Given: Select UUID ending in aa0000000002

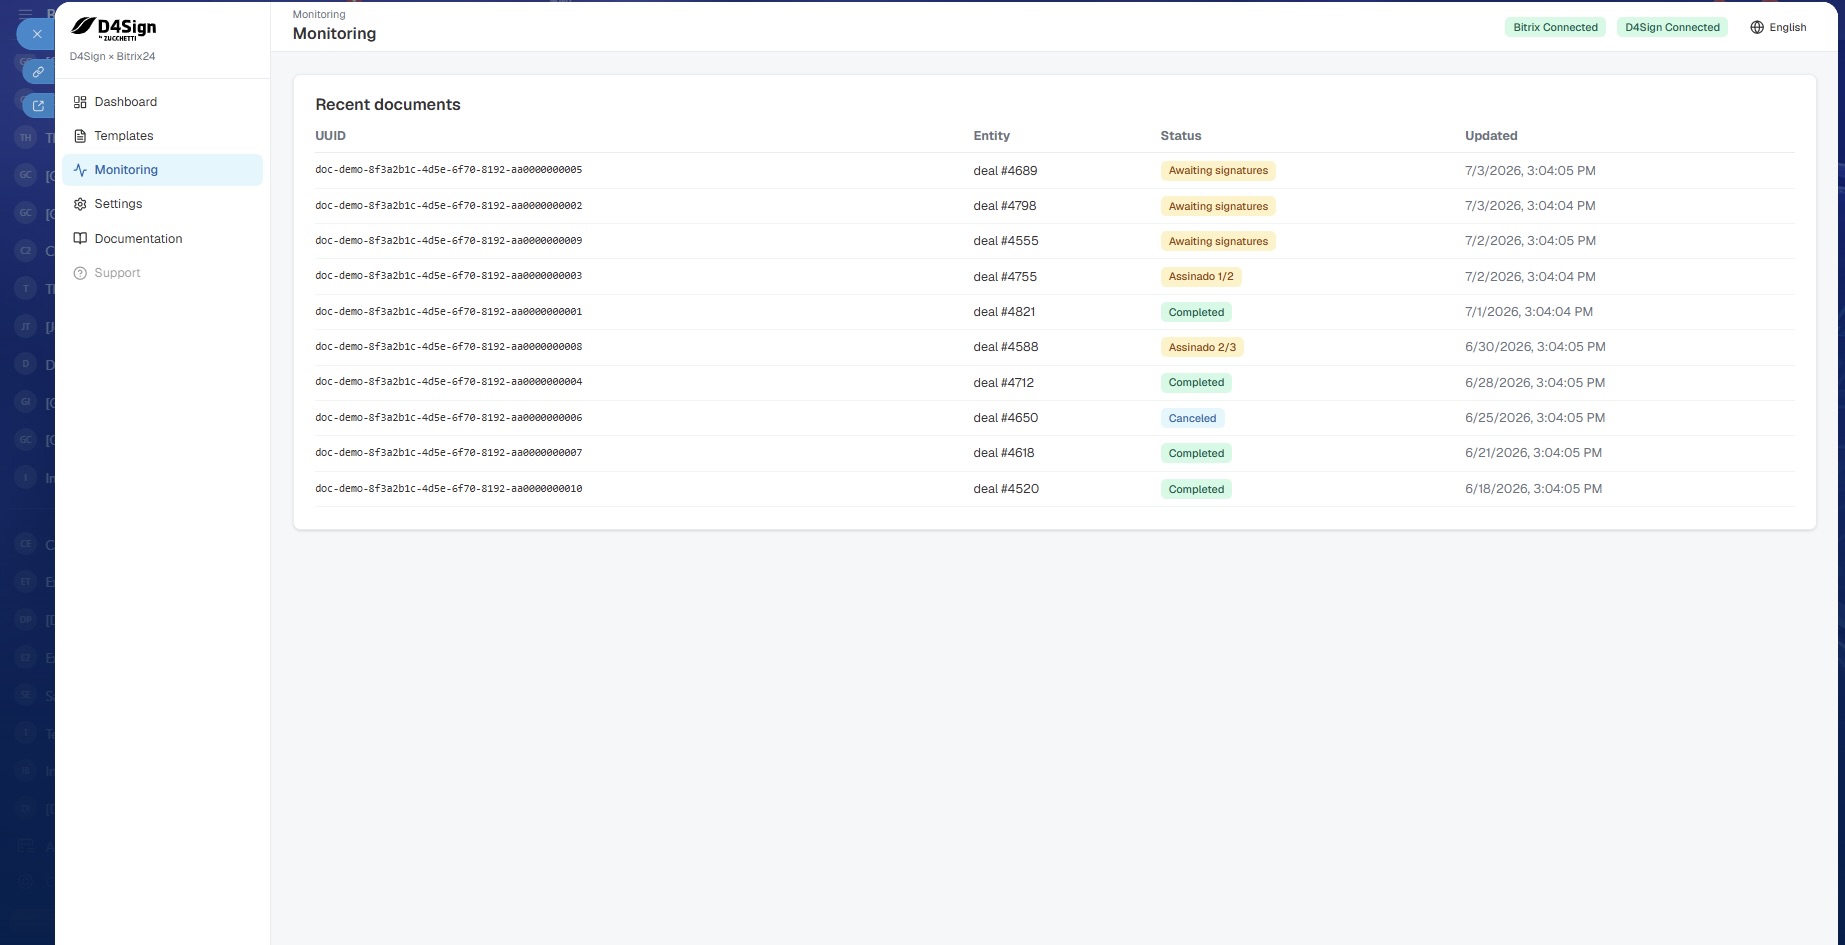Looking at the screenshot, I should pos(448,206).
